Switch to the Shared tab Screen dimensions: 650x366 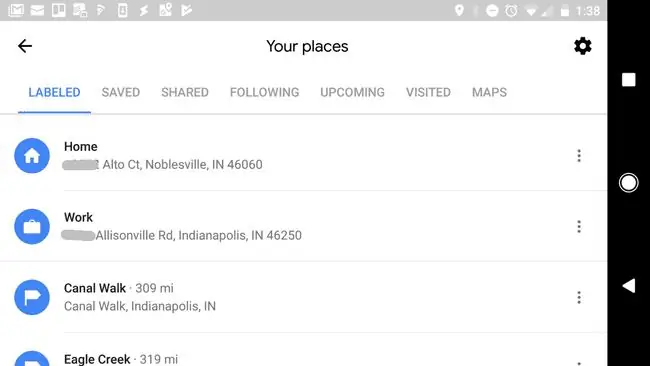click(185, 92)
